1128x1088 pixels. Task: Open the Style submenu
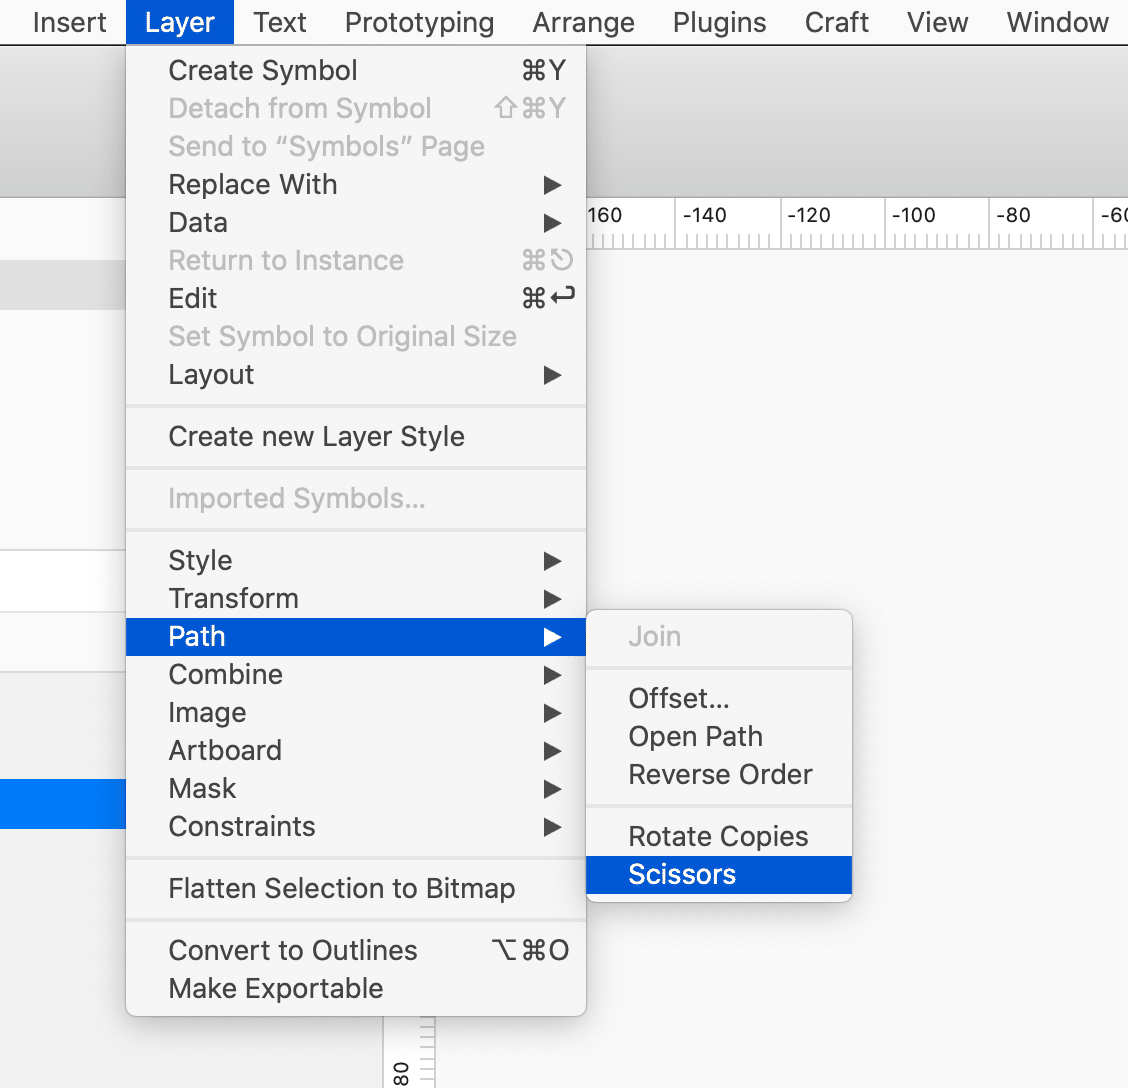(x=200, y=561)
